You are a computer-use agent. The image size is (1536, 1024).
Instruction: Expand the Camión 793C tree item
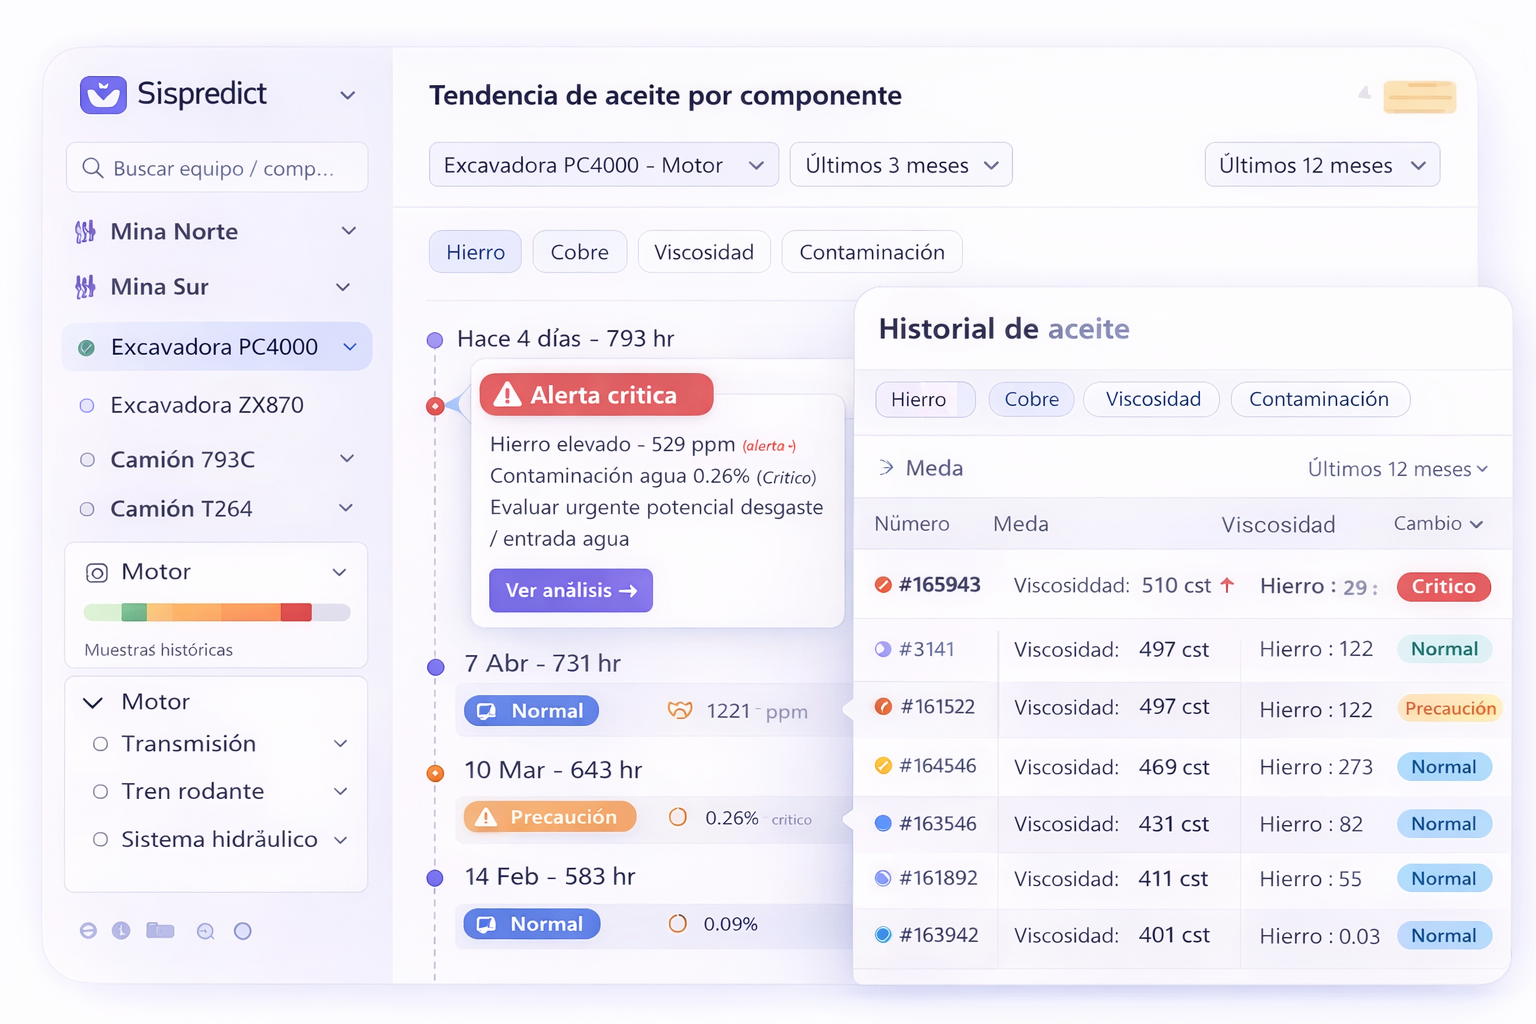pyautogui.click(x=347, y=459)
